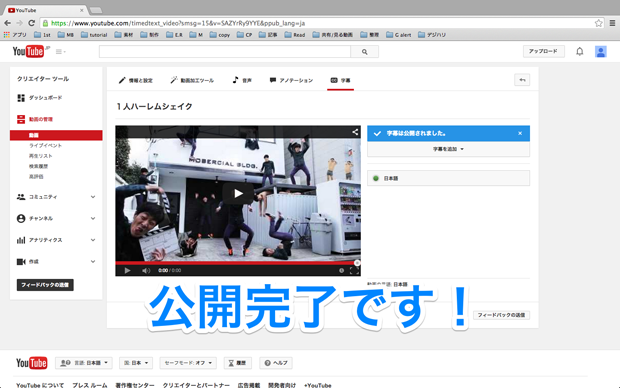Select 動画の管理 in sidebar
The height and width of the screenshot is (388, 620).
(x=35, y=119)
